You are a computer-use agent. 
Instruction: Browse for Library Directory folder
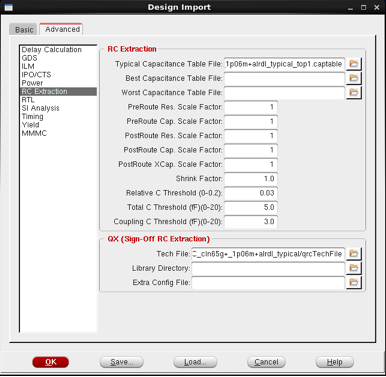[354, 268]
